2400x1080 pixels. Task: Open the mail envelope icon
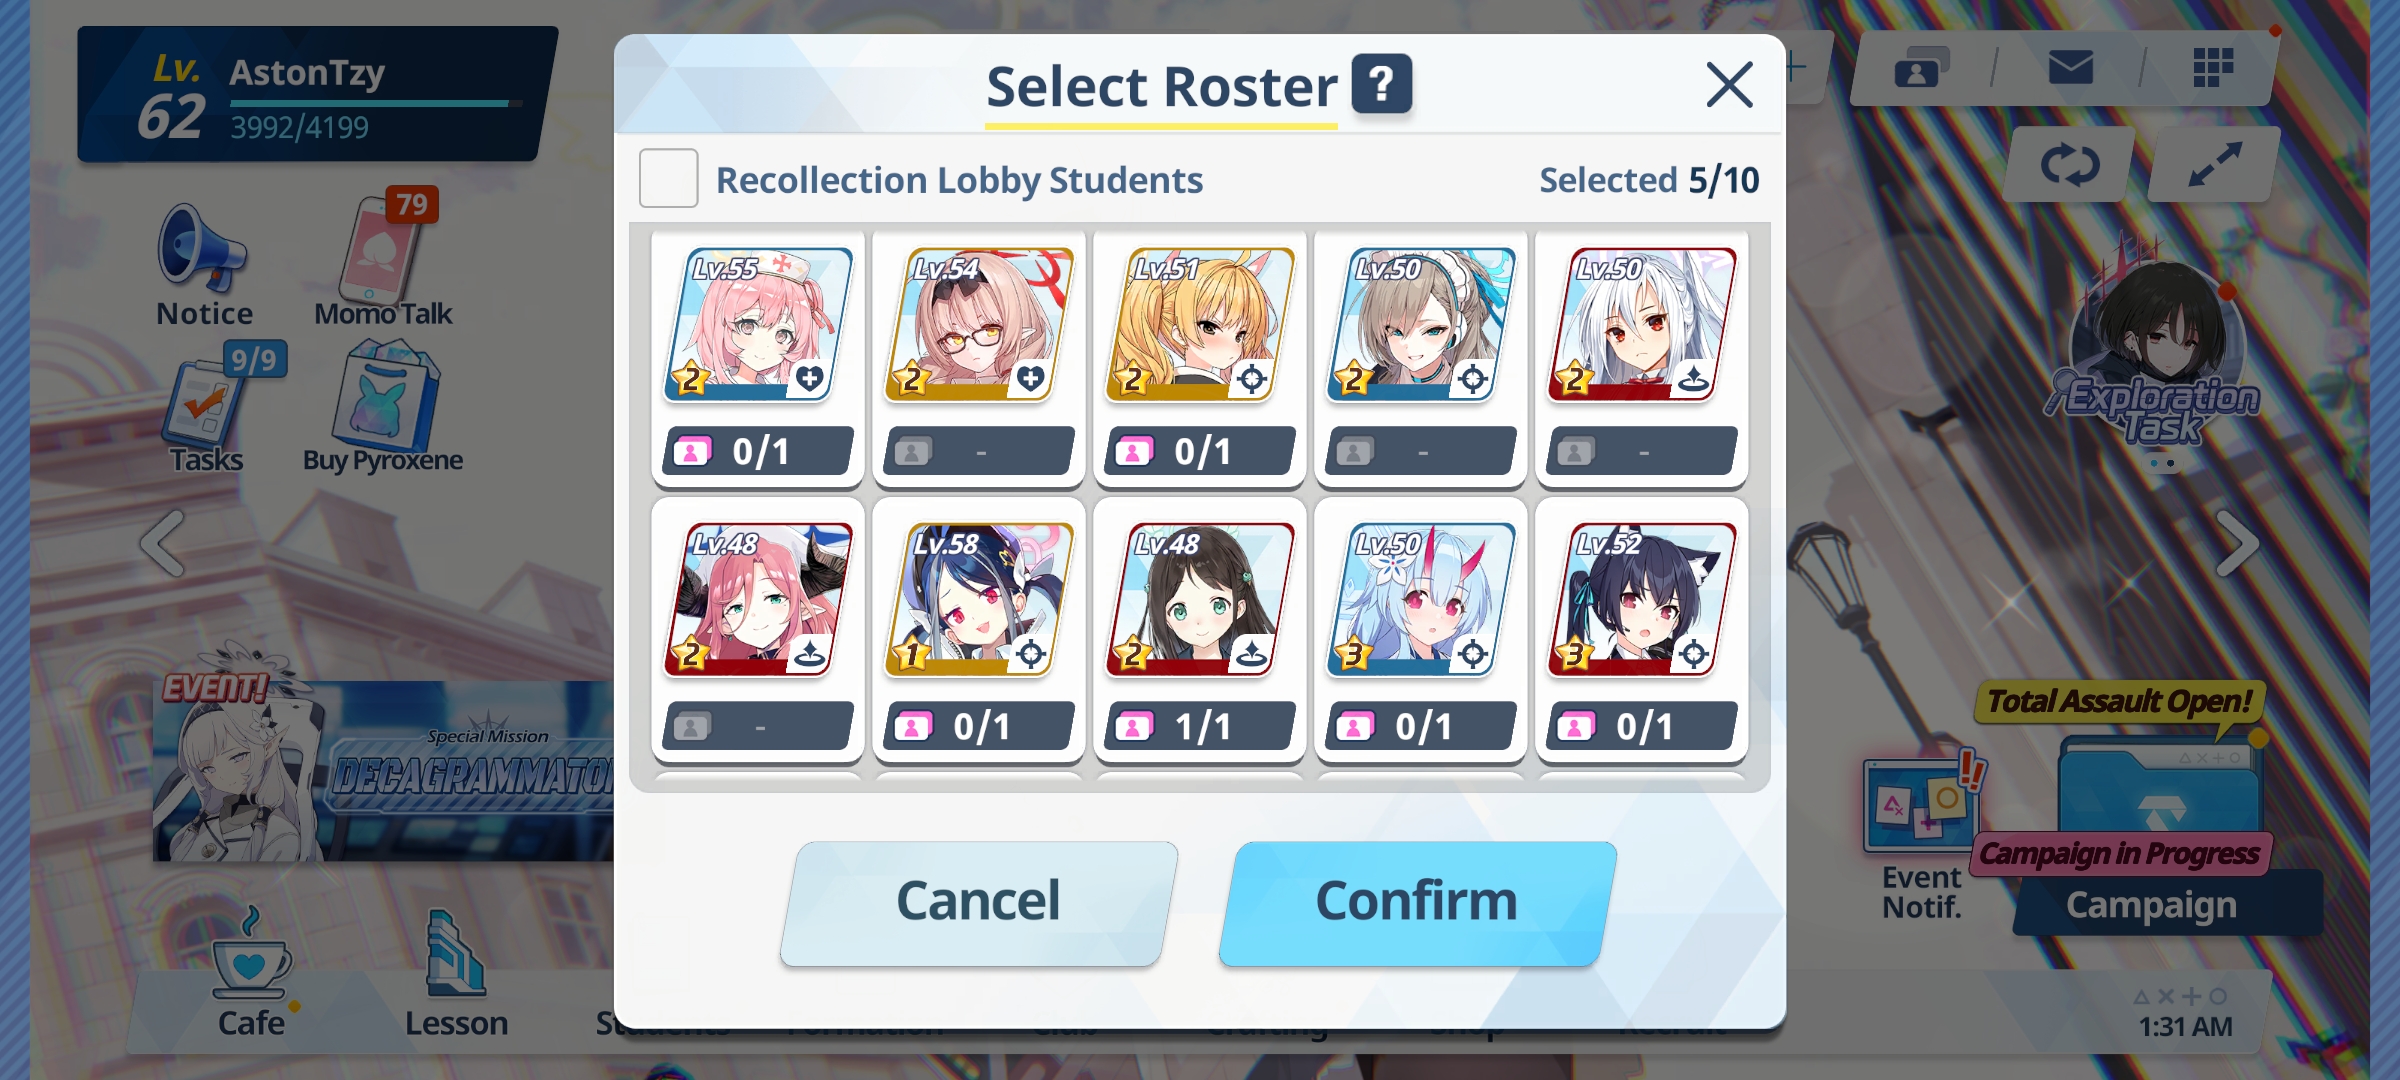coord(2070,68)
